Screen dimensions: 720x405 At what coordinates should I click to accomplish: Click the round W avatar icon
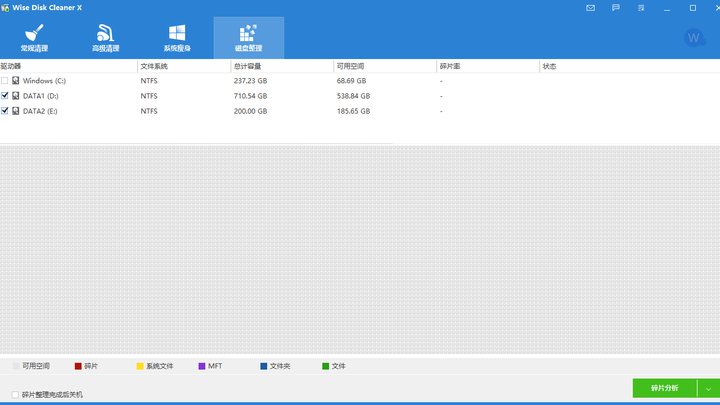click(x=694, y=38)
